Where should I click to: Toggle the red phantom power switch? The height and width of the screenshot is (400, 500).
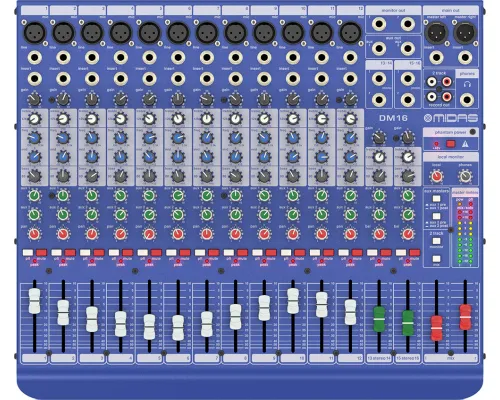click(451, 144)
